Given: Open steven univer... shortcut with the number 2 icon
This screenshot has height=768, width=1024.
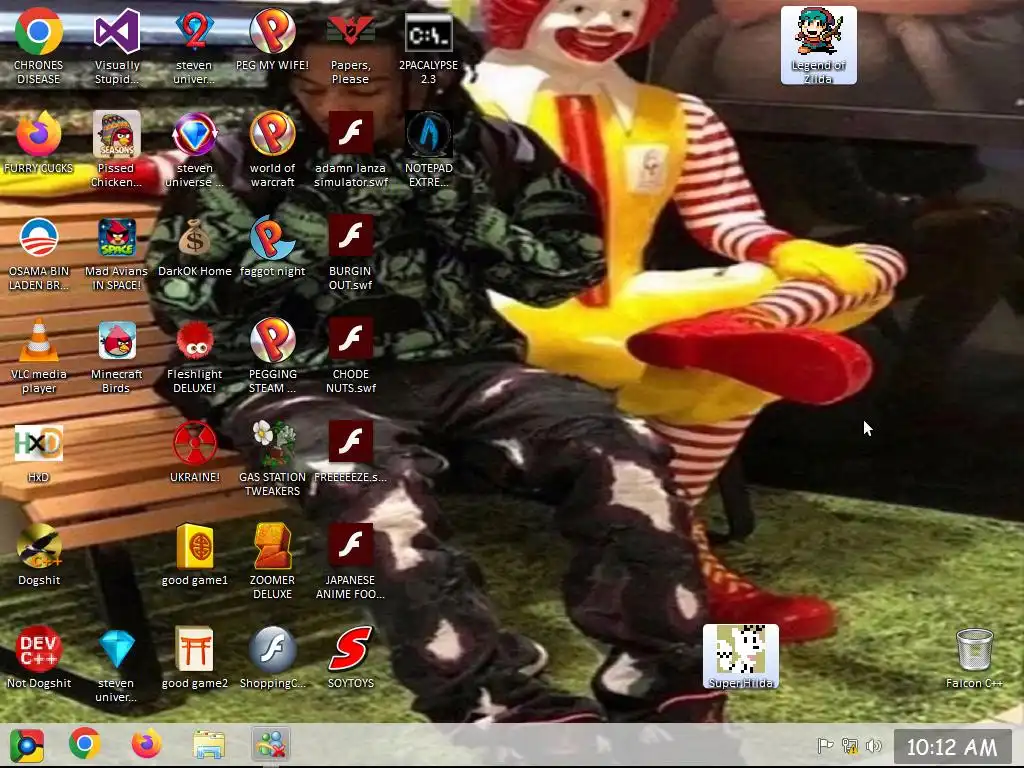Looking at the screenshot, I should click(194, 46).
